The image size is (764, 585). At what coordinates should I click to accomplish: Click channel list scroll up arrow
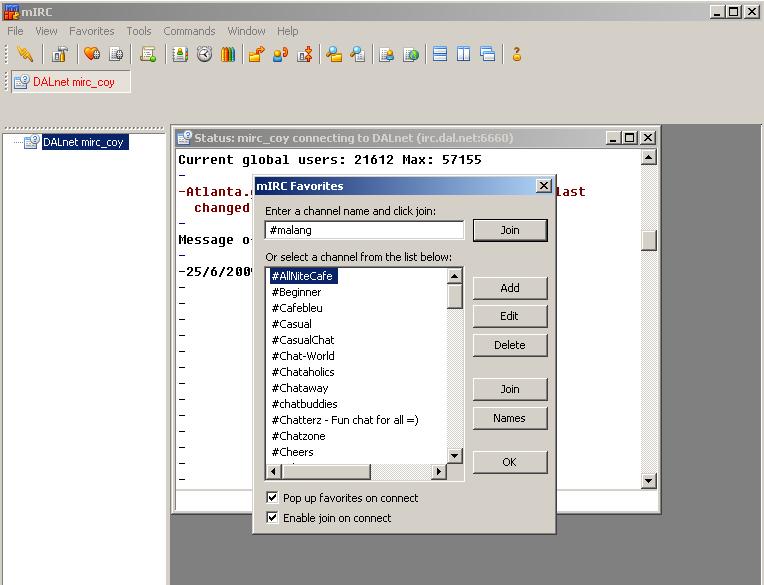(x=454, y=276)
